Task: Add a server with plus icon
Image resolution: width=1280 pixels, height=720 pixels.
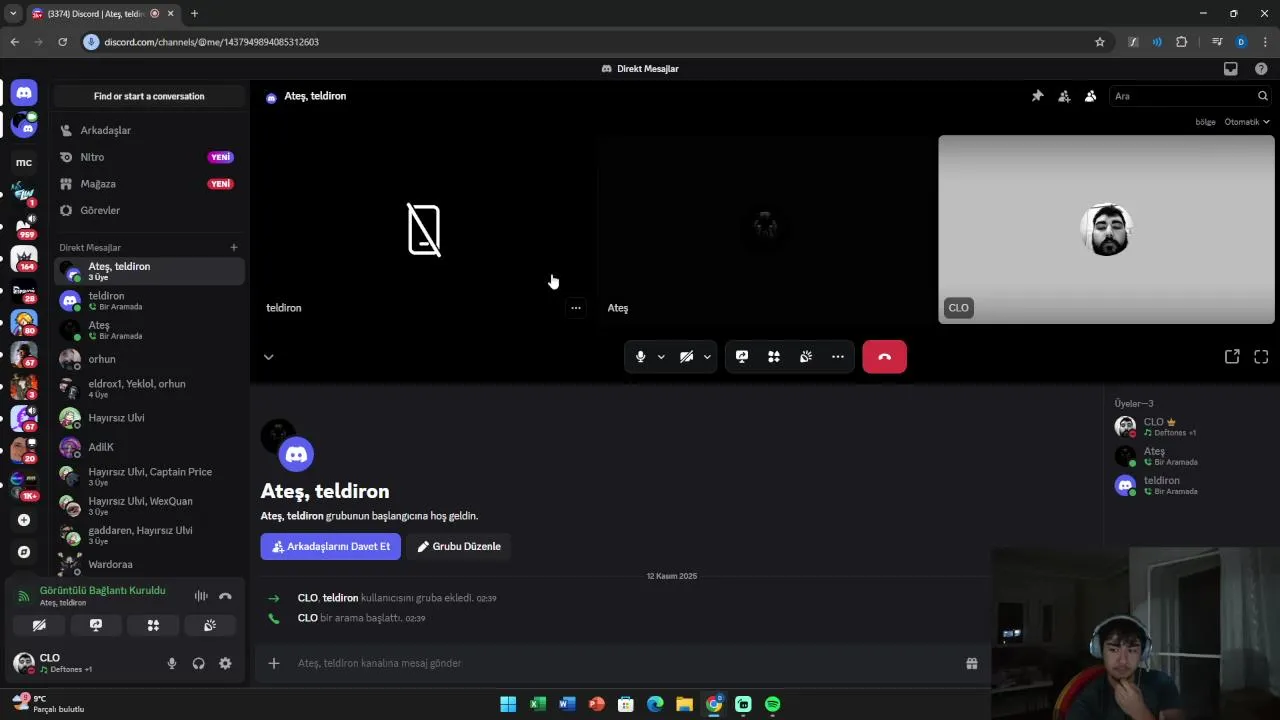Action: [x=24, y=520]
